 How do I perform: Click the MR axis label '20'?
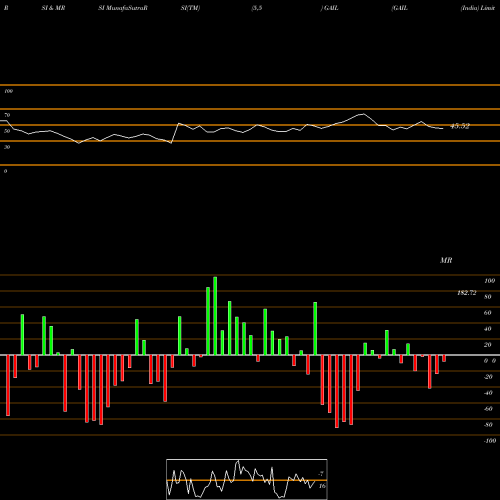pyautogui.click(x=488, y=345)
